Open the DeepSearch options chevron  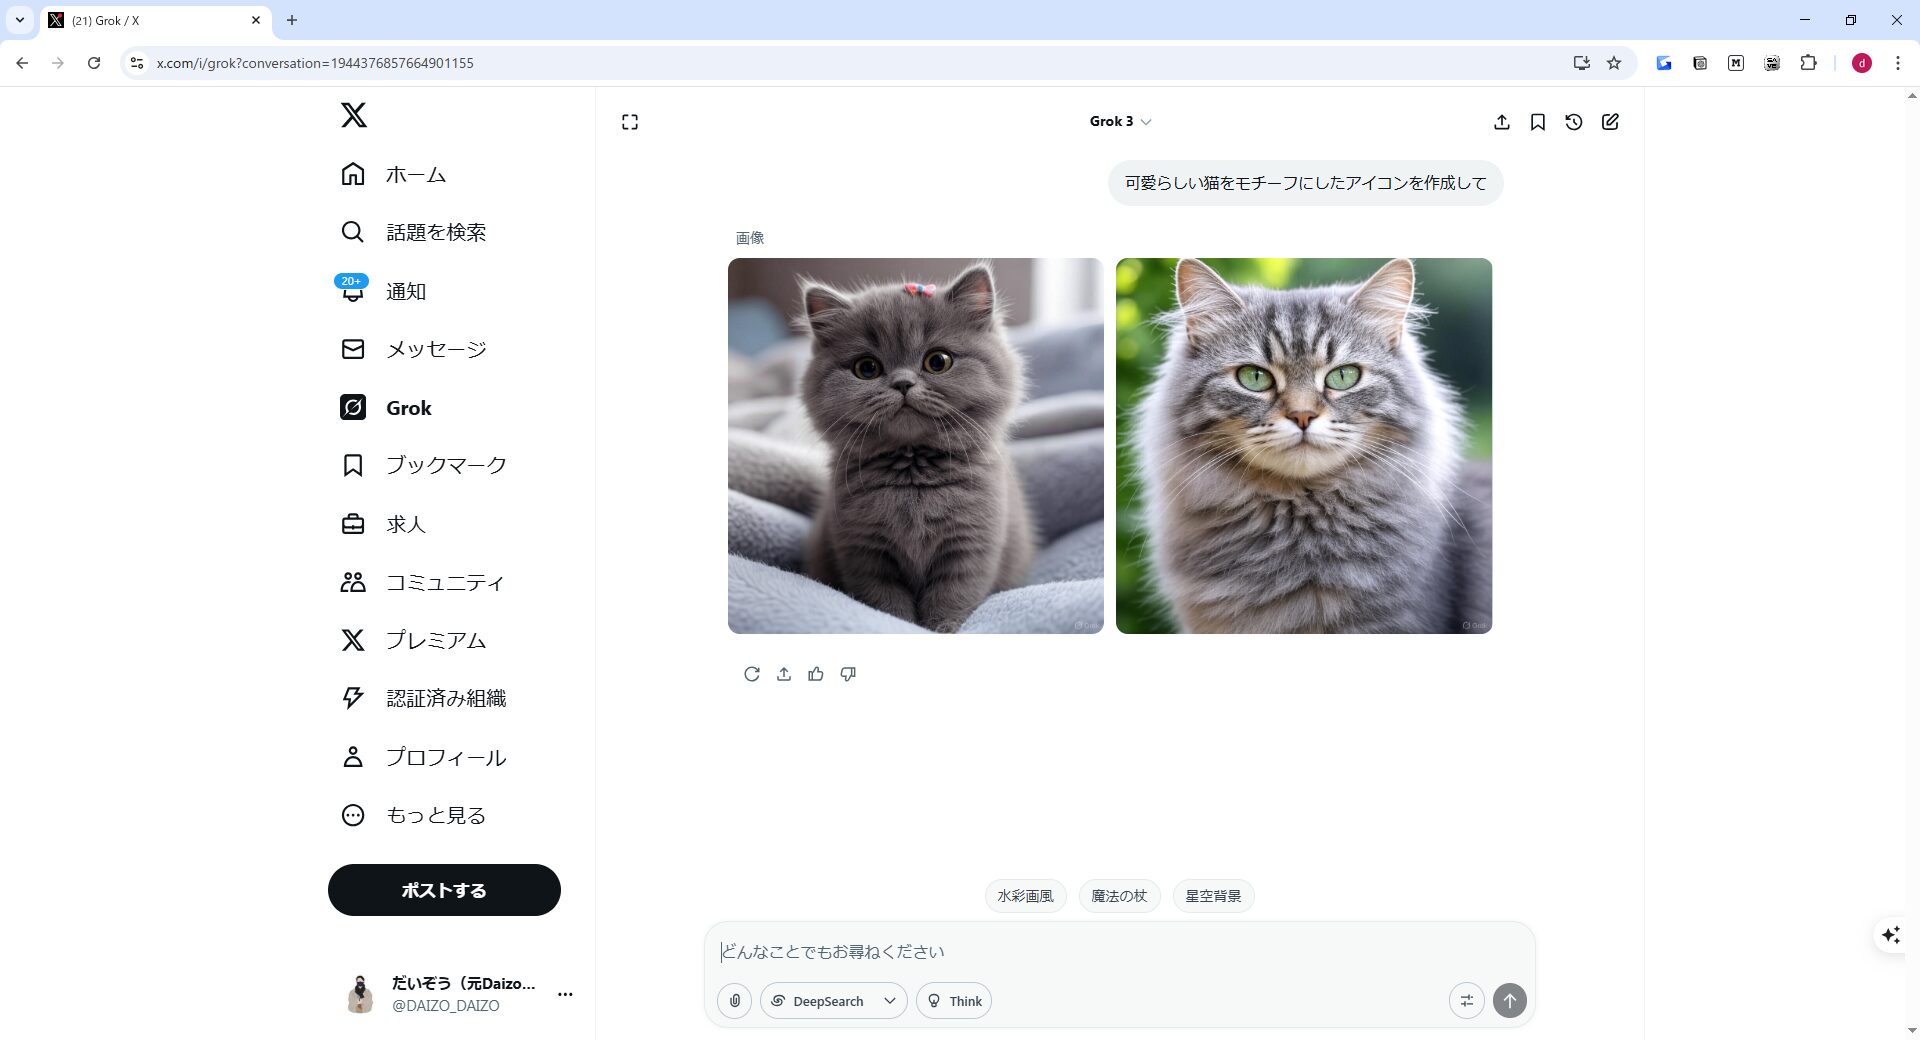click(x=888, y=1000)
